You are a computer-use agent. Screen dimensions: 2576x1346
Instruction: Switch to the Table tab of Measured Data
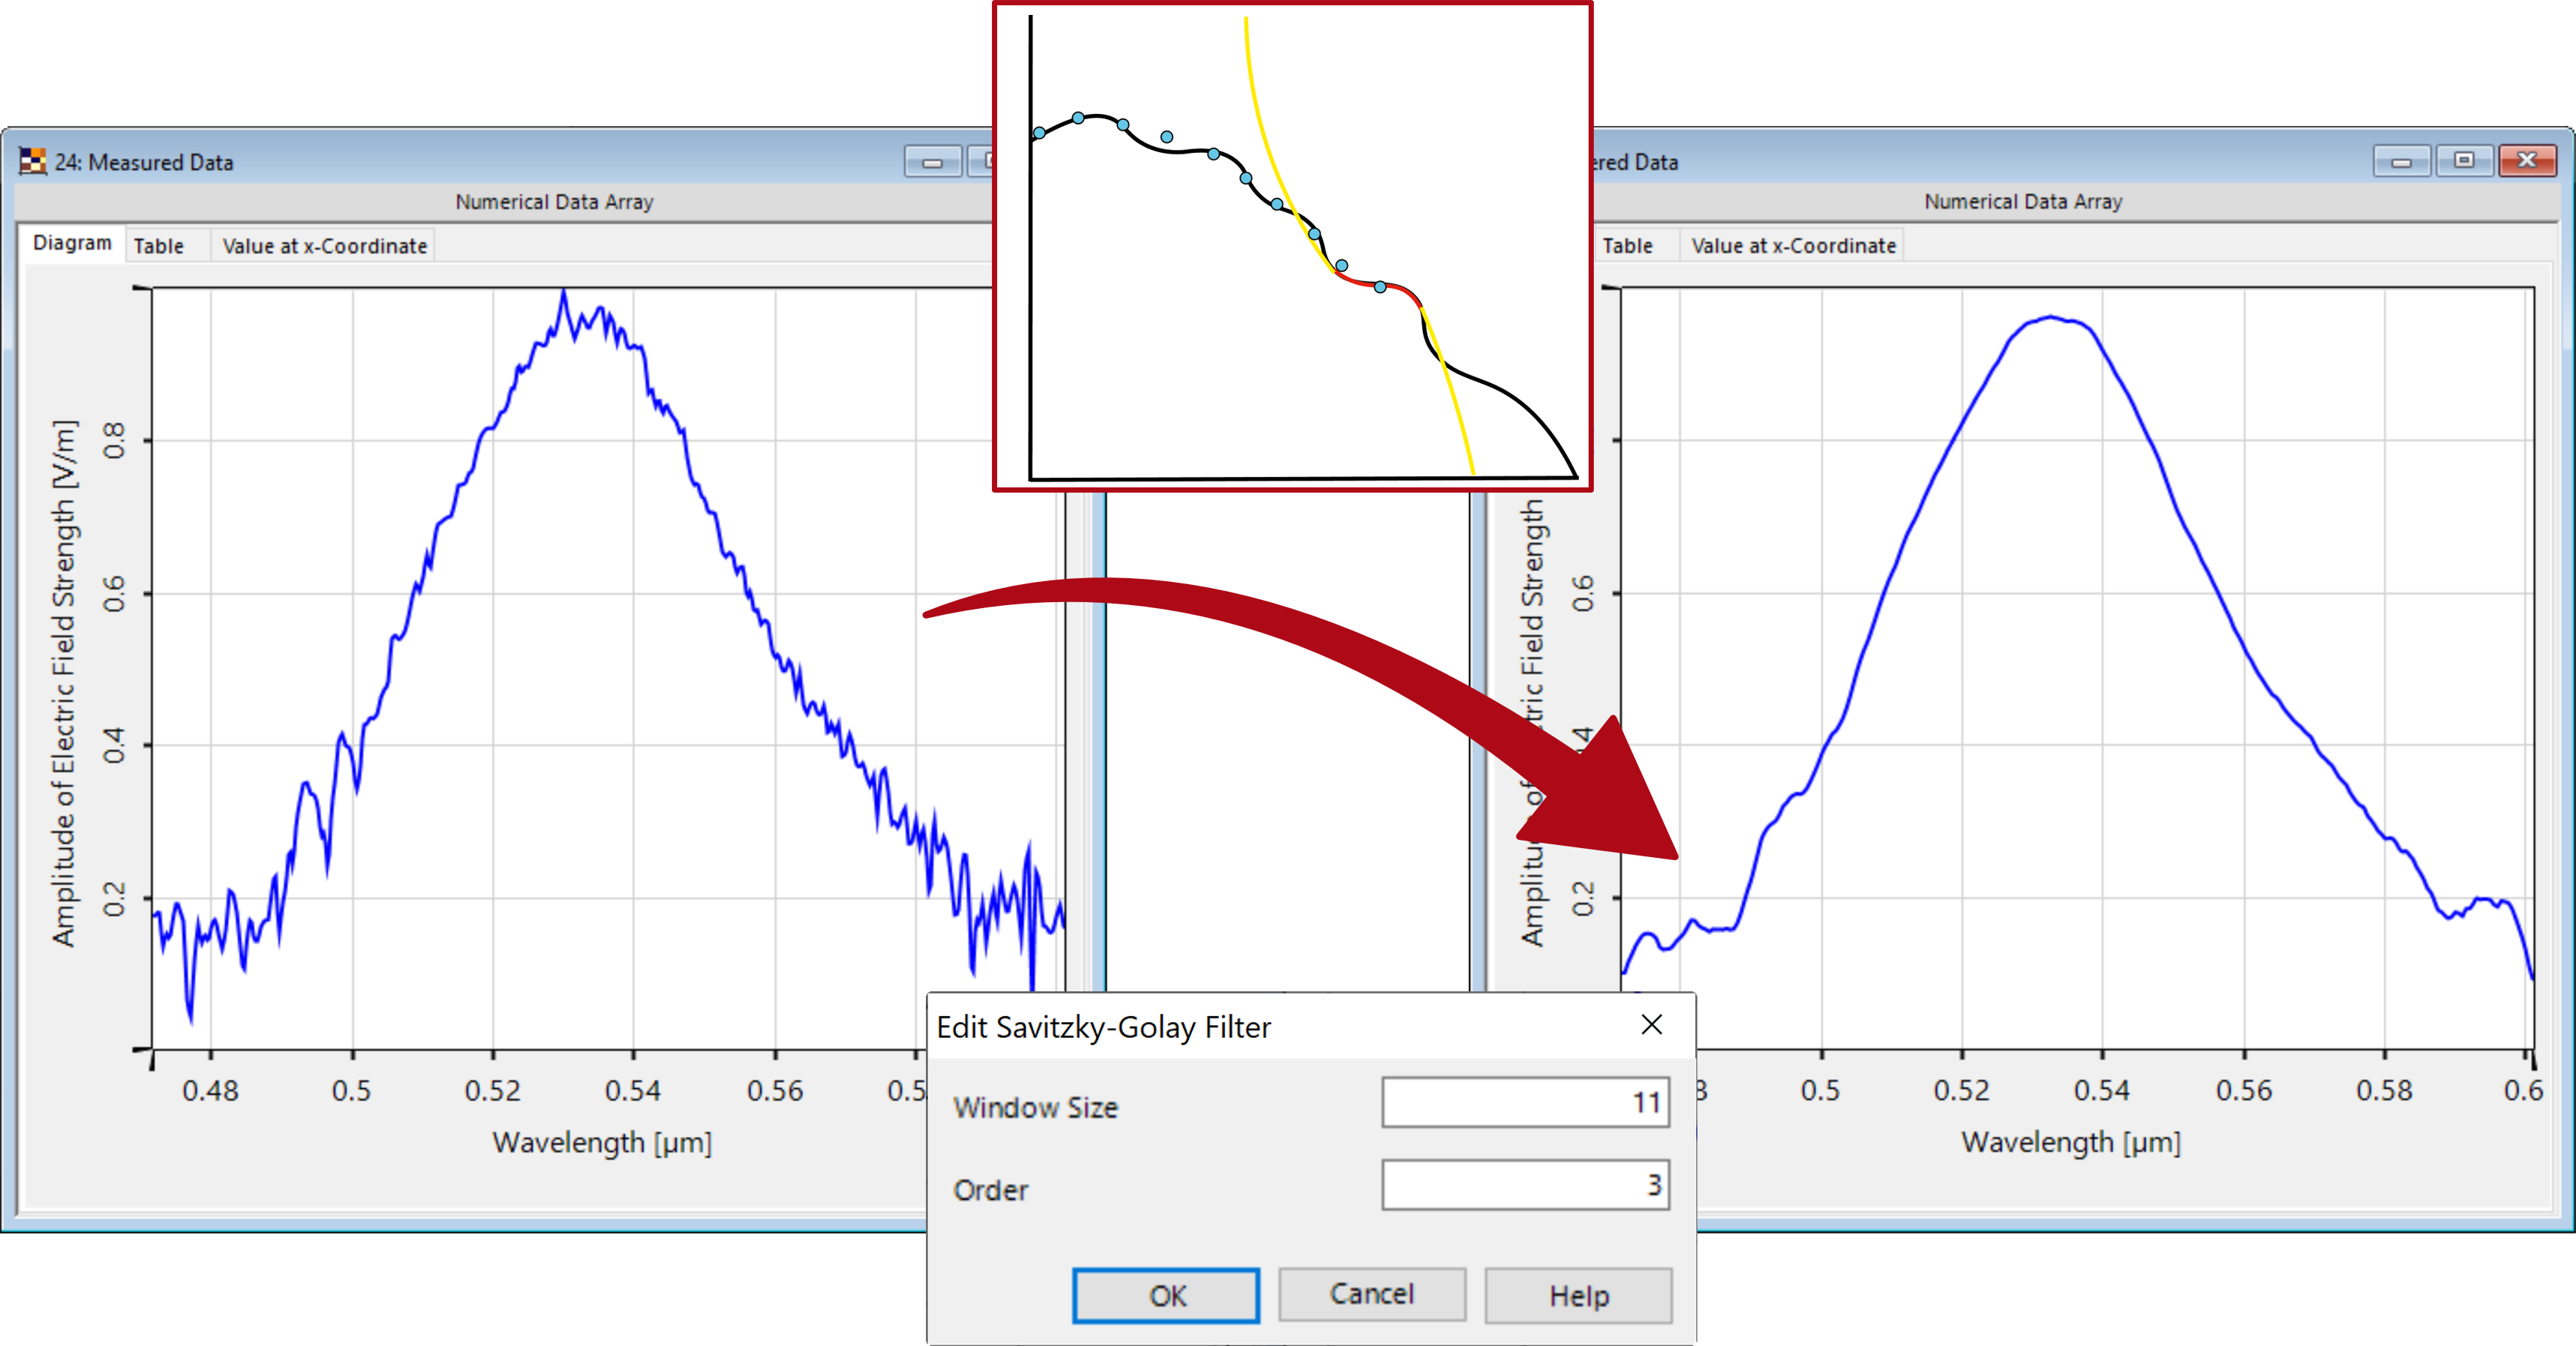click(x=160, y=245)
